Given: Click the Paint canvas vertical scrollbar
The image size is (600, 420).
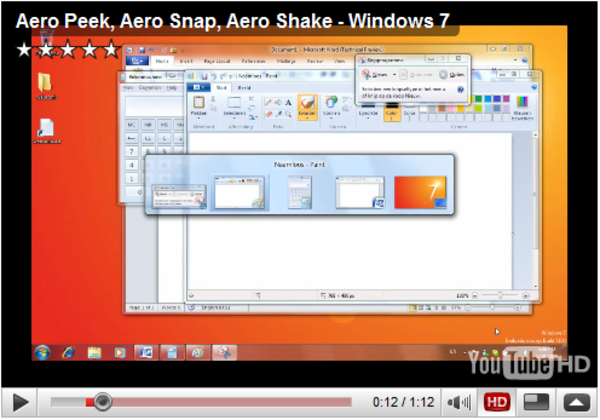Looking at the screenshot, I should pyautogui.click(x=535, y=211).
